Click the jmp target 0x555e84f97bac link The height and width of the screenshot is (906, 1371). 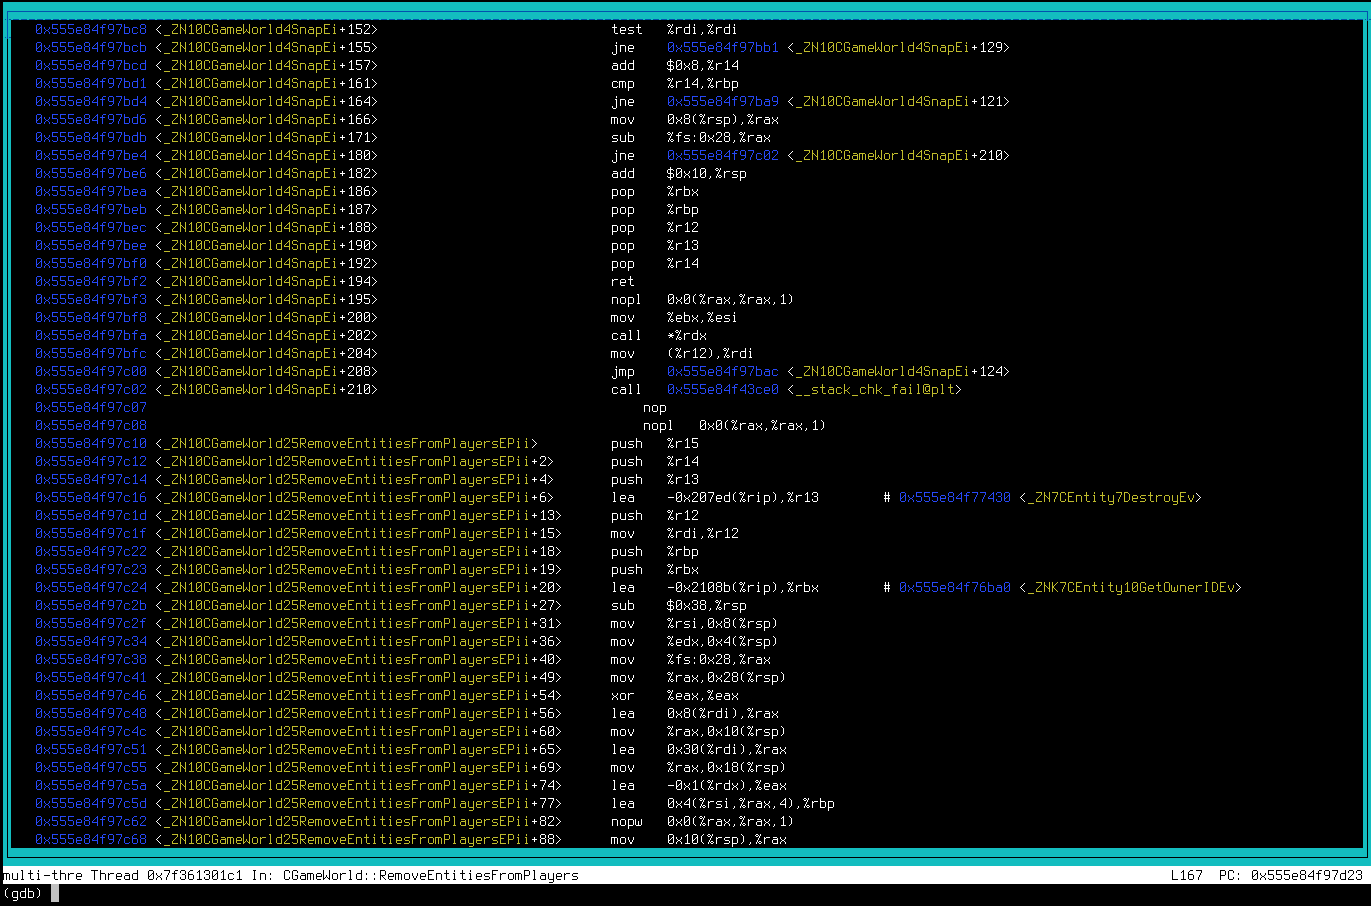tap(712, 371)
